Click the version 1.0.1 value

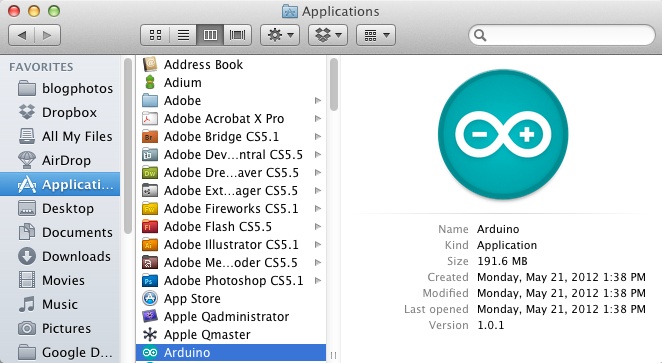[491, 325]
